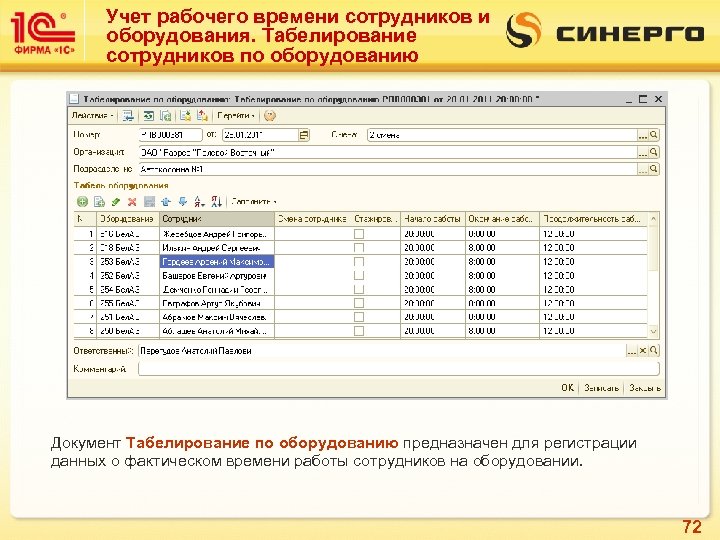Viewport: 720px width, 540px height.
Task: Click the ellipsis select button for Ответственный
Action: [632, 351]
